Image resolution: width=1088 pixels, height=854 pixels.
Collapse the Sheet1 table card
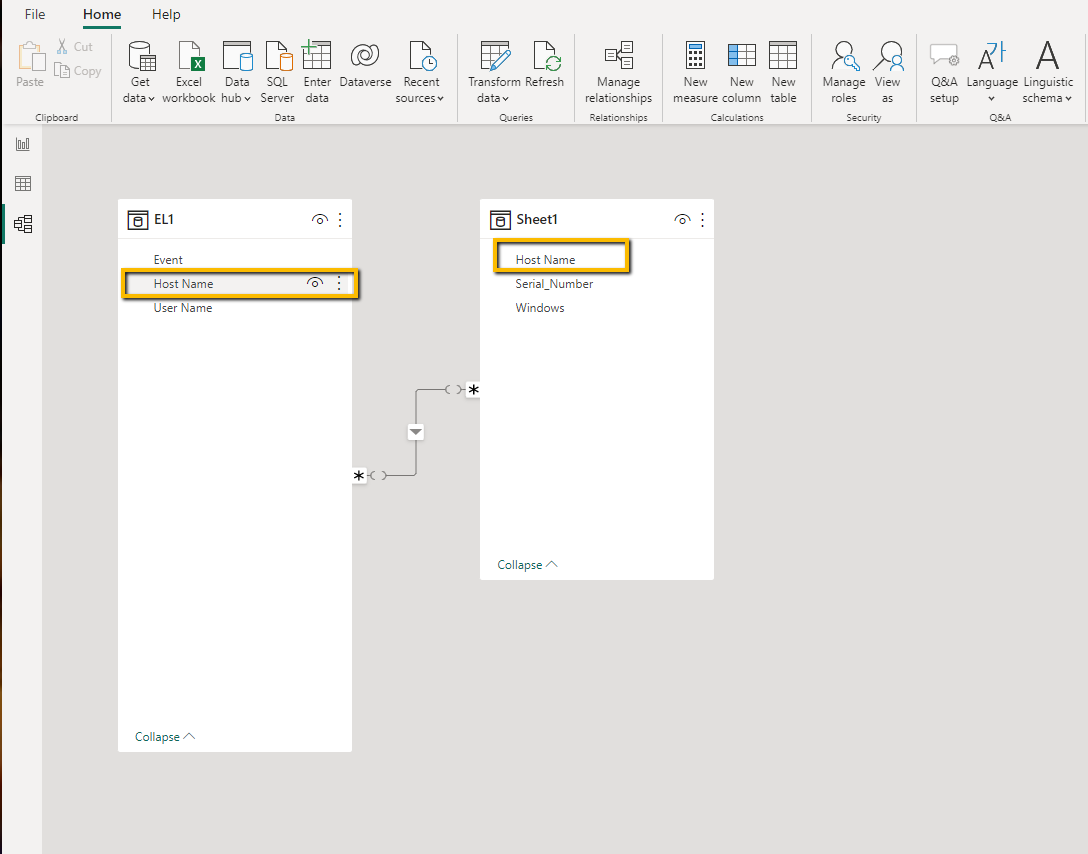(527, 565)
